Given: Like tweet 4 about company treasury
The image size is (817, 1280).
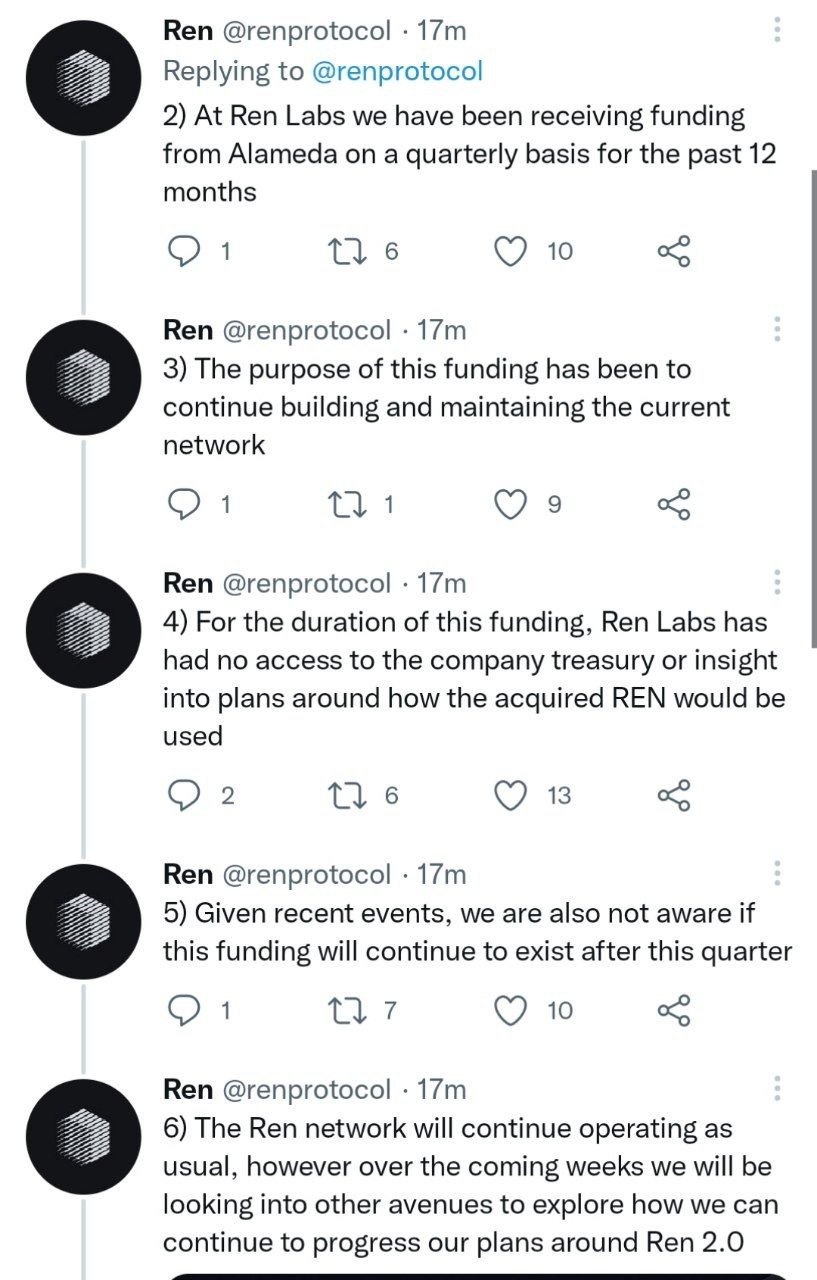Looking at the screenshot, I should click(511, 795).
